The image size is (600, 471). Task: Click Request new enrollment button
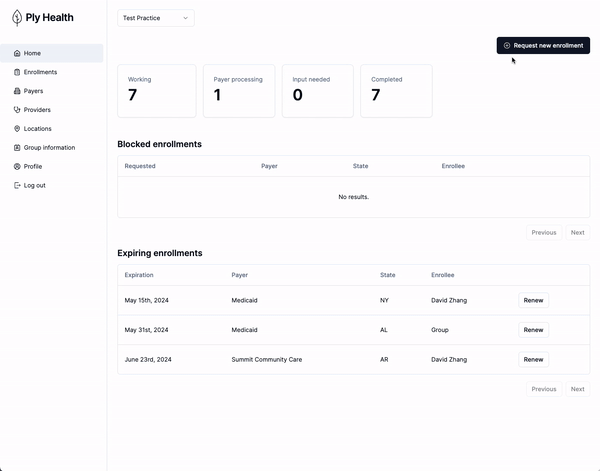[543, 46]
